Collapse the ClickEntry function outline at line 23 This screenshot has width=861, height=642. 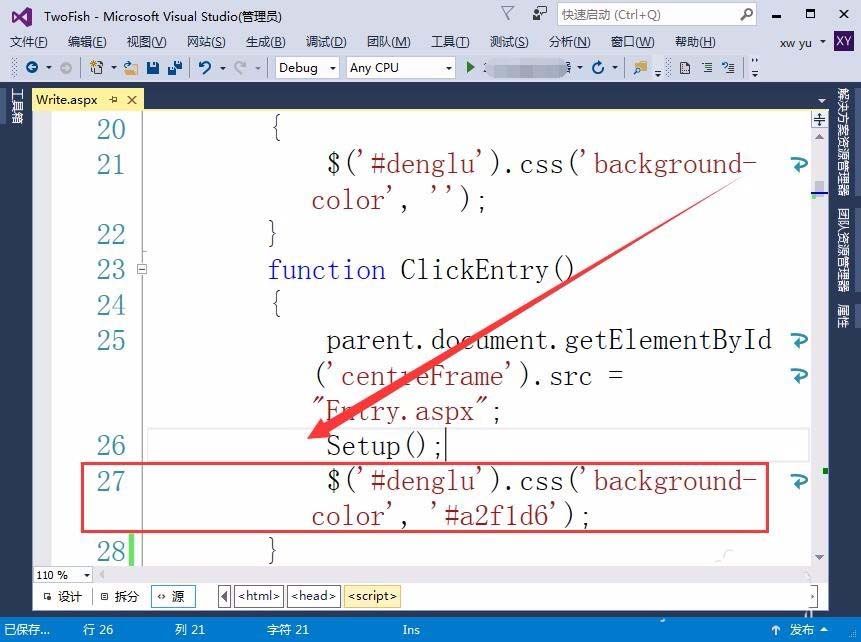click(x=143, y=269)
